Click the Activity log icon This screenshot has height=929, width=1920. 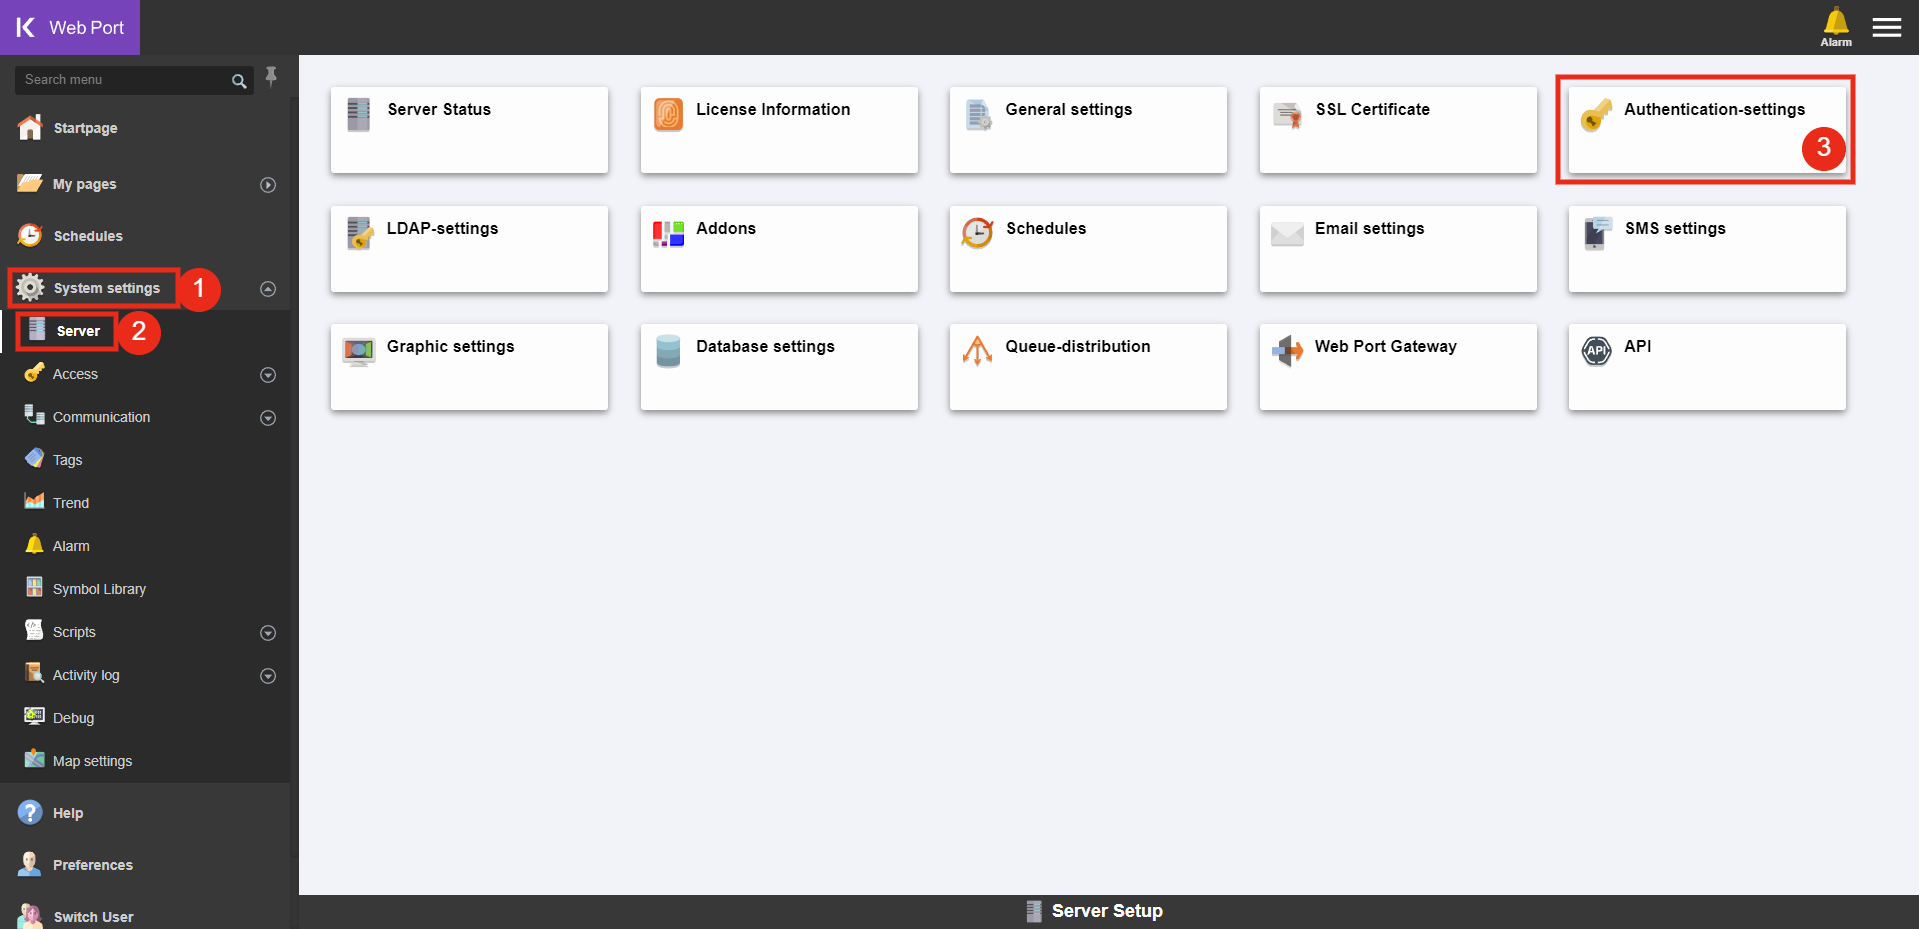point(35,673)
